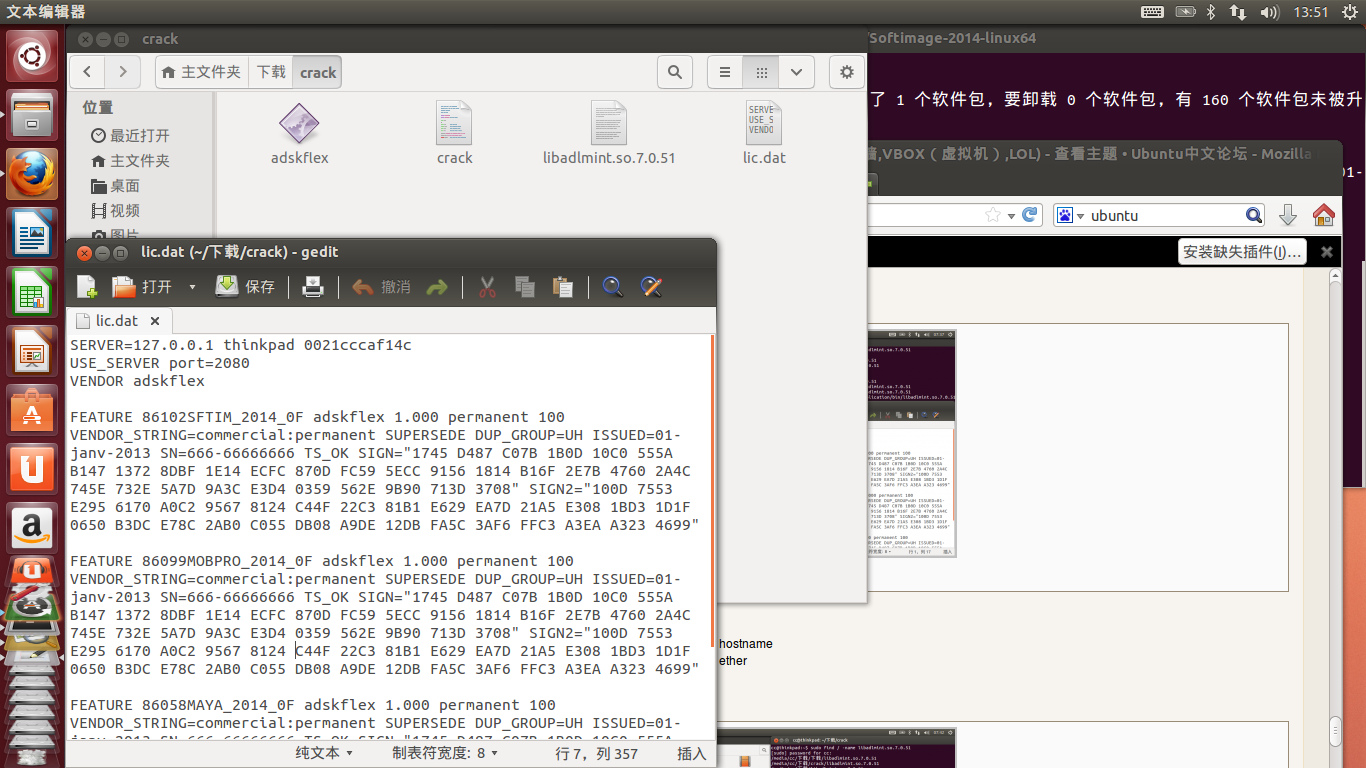Reload the page in Firefox
This screenshot has width=1366, height=768.
coord(1030,215)
